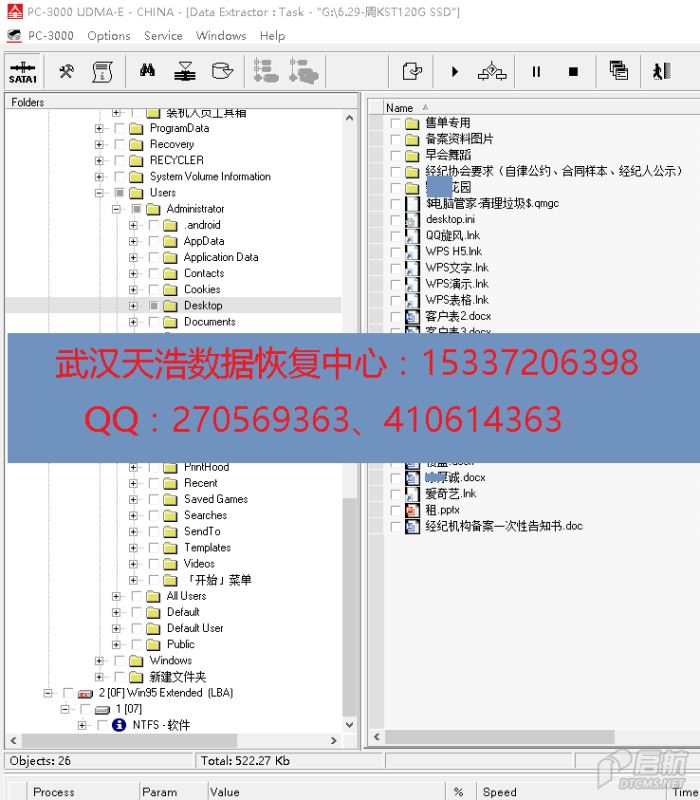The image size is (700, 800).
Task: Open the hammer and wrench tools icon
Action: 66,72
